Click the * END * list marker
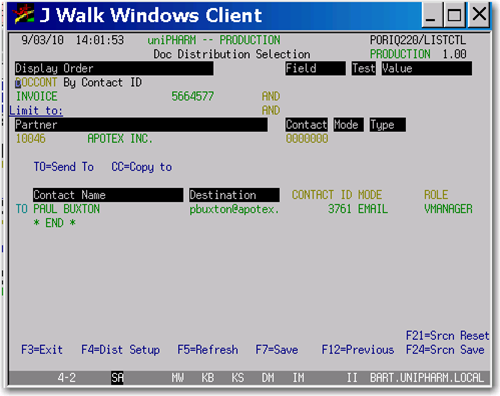The image size is (500, 396). 54,223
